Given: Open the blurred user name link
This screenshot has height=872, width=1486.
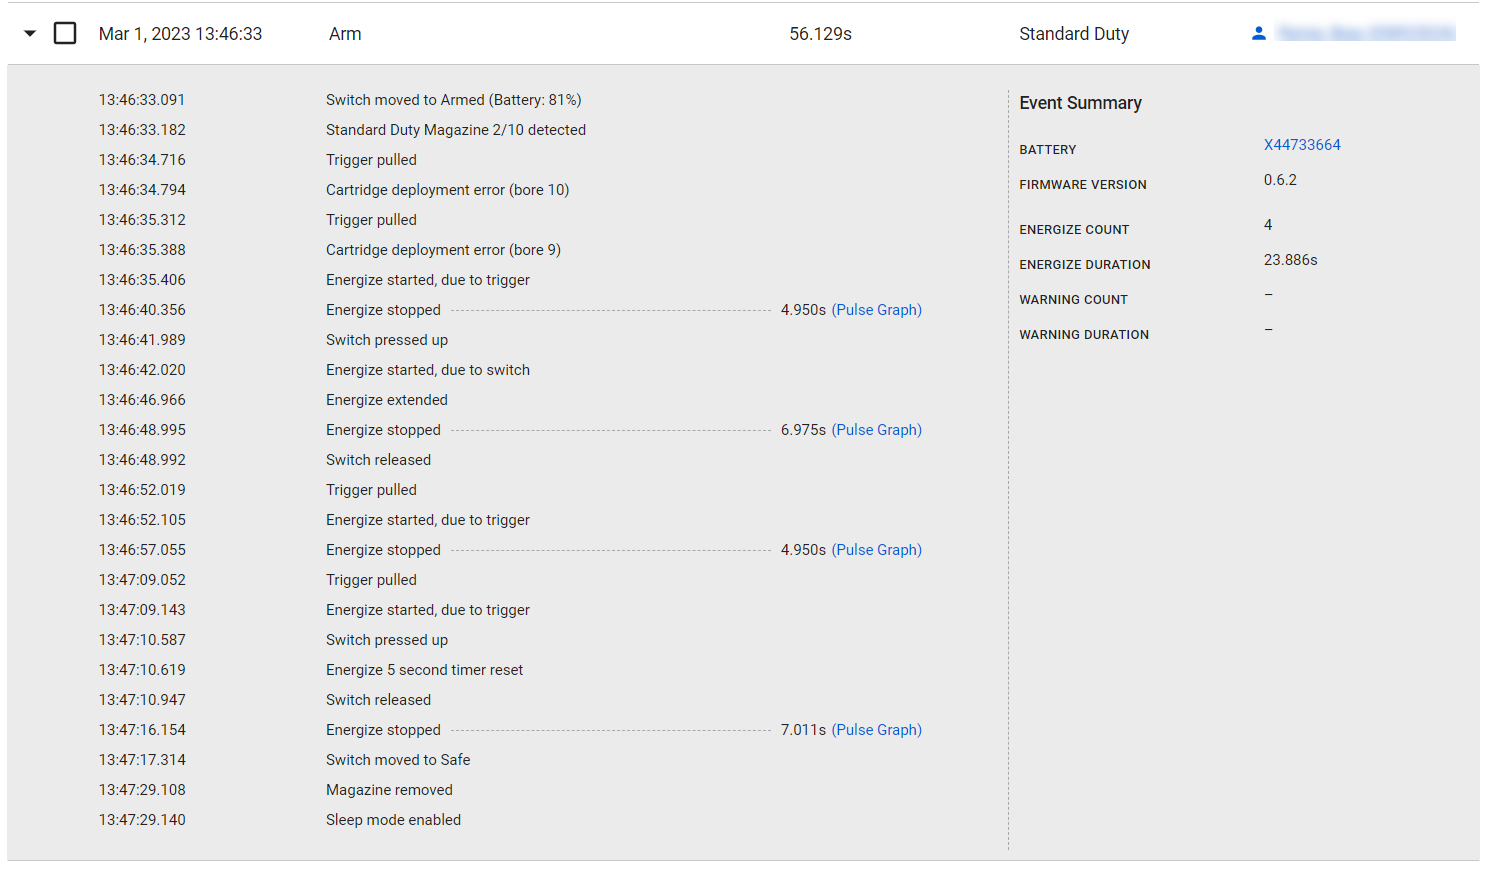Looking at the screenshot, I should 1366,34.
